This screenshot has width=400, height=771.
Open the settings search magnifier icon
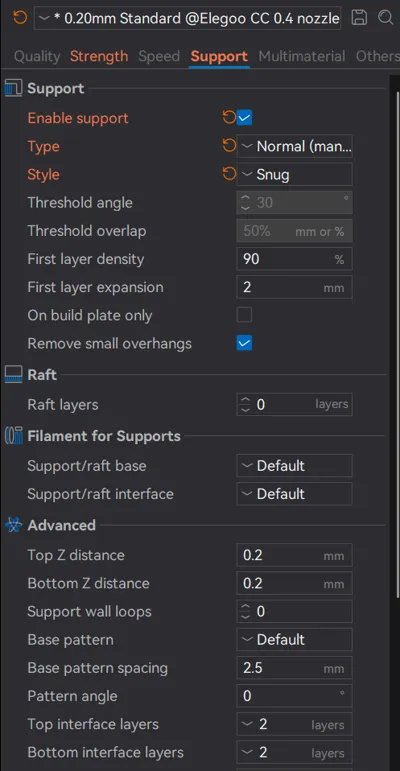[x=386, y=18]
